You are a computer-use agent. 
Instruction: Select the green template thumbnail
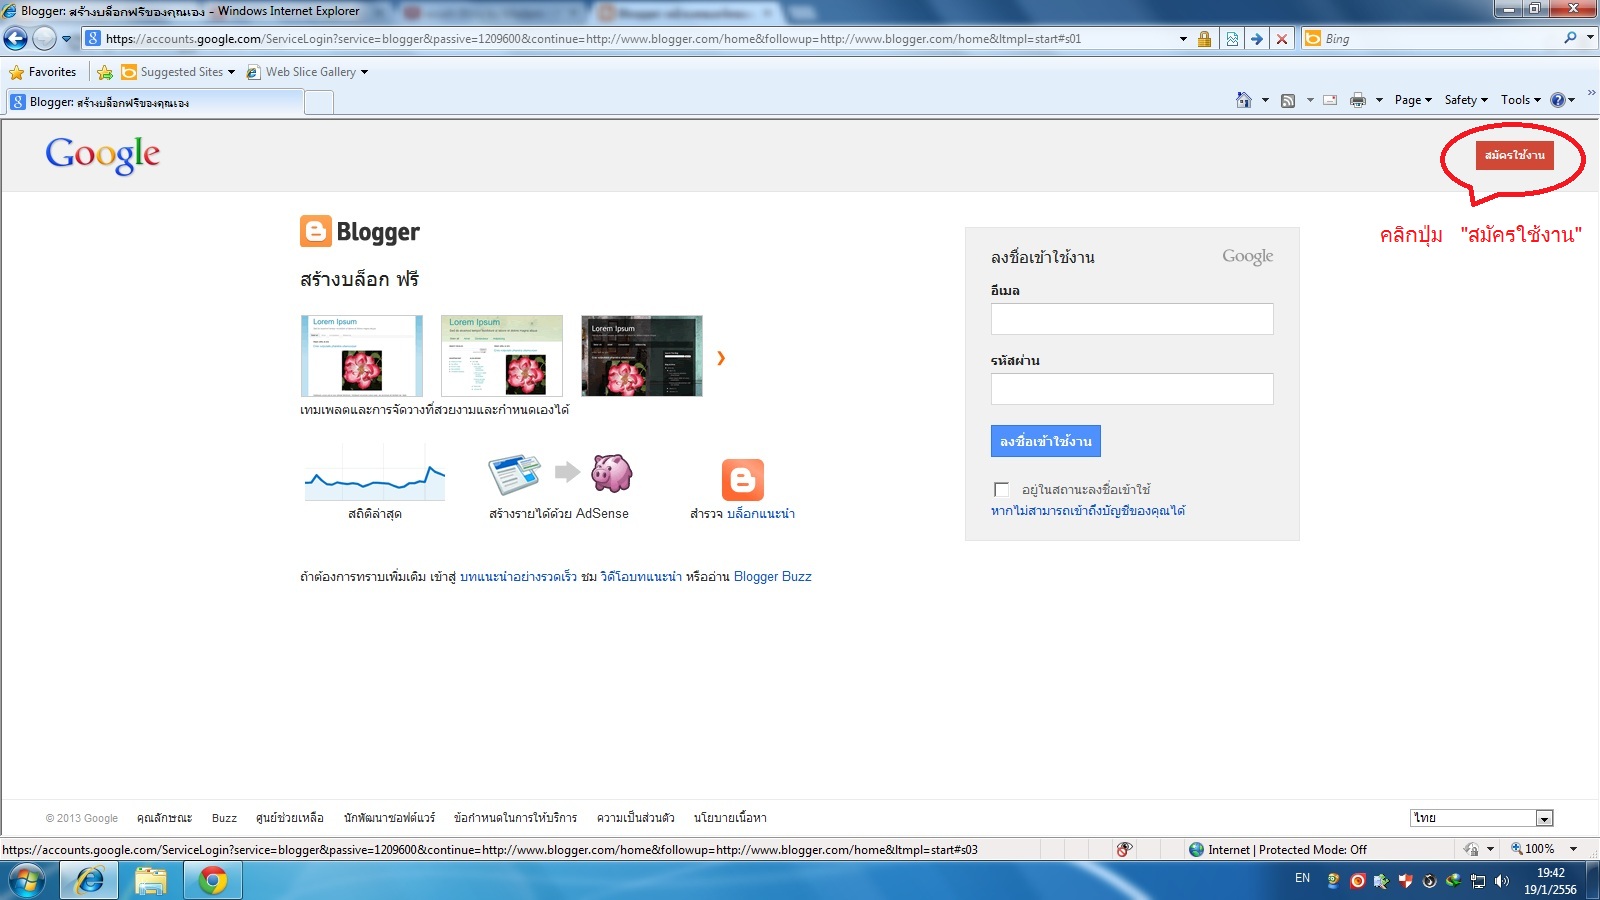[x=502, y=356]
